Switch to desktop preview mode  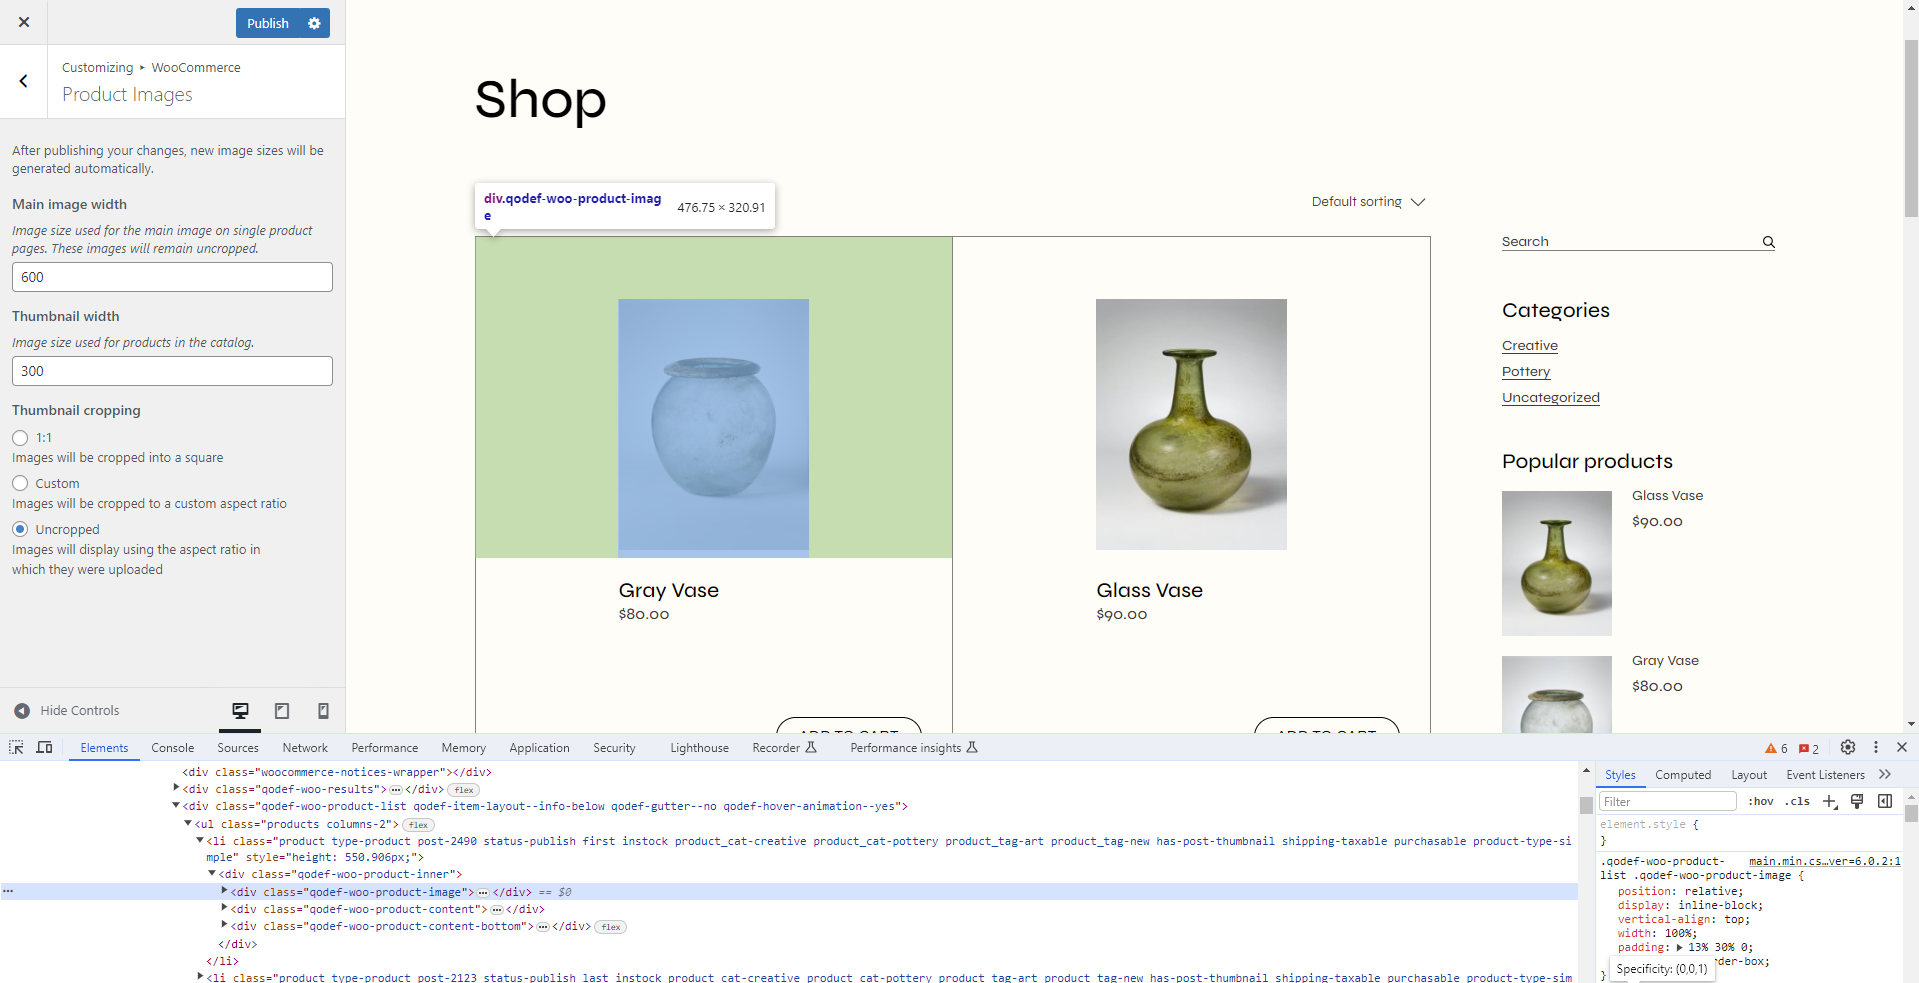click(x=241, y=711)
